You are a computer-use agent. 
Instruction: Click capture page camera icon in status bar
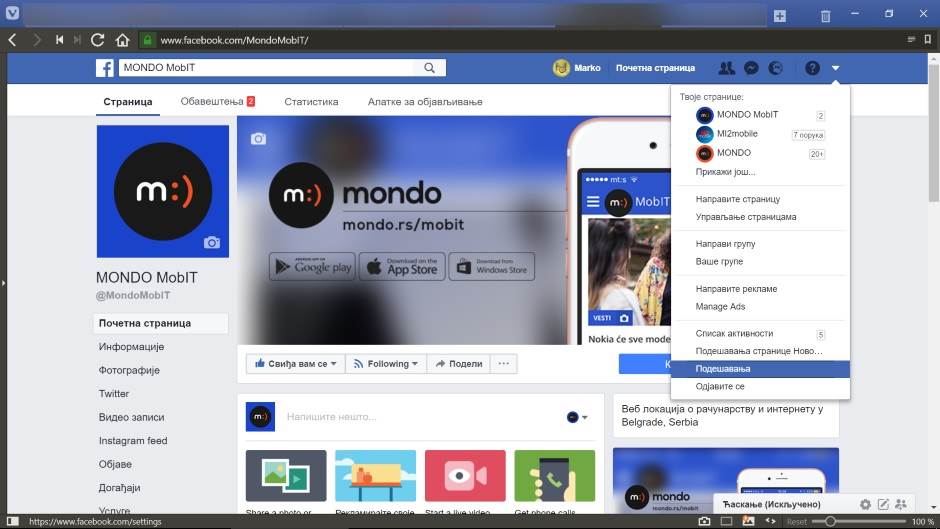coord(704,522)
